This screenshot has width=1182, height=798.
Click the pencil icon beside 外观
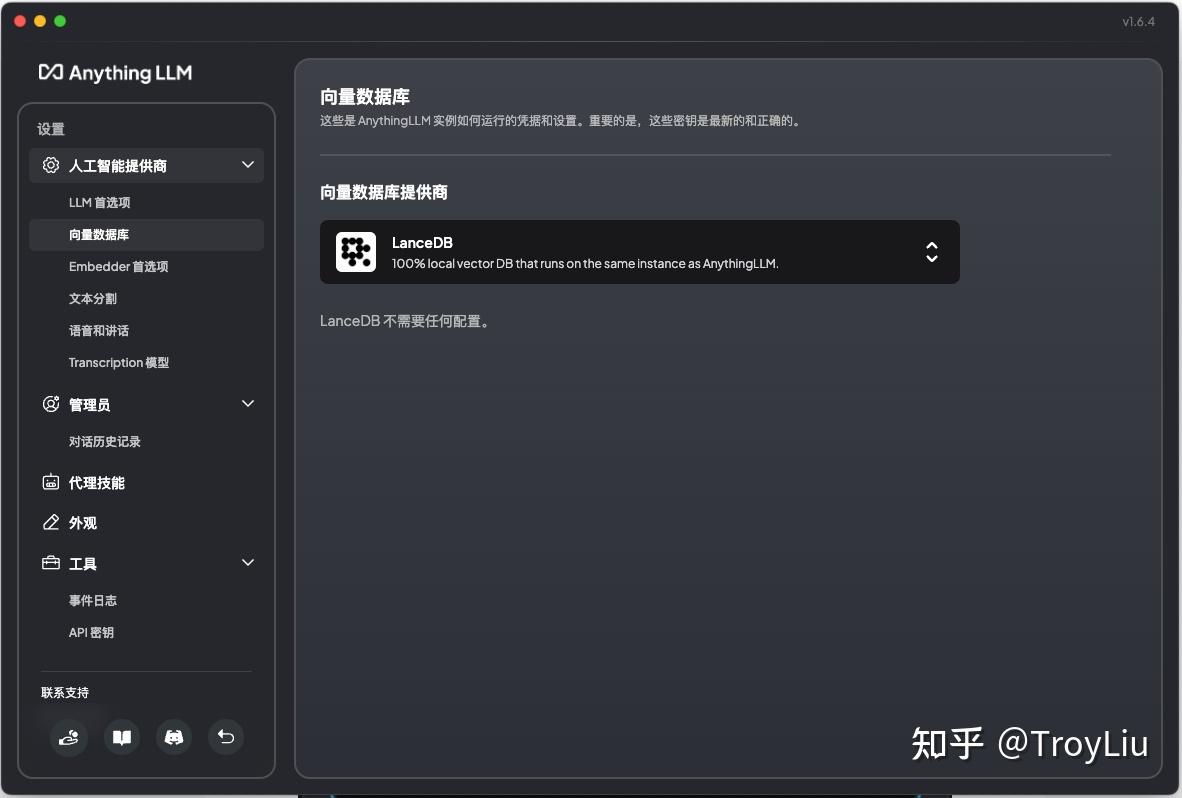(51, 522)
